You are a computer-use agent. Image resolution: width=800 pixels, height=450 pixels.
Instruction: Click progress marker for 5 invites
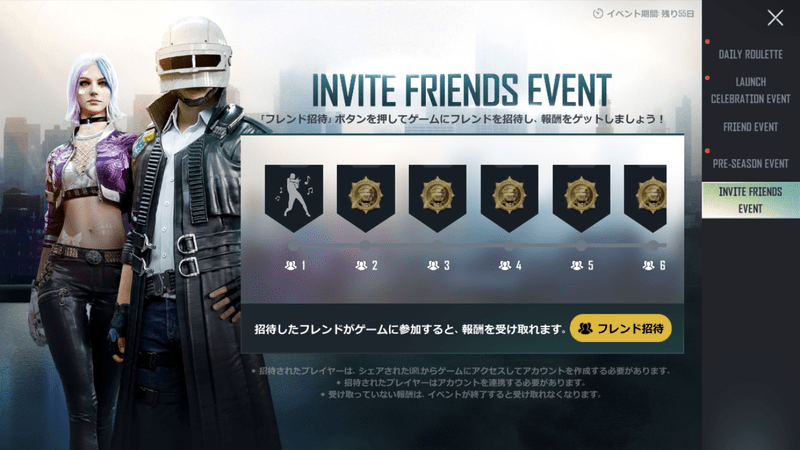point(581,246)
